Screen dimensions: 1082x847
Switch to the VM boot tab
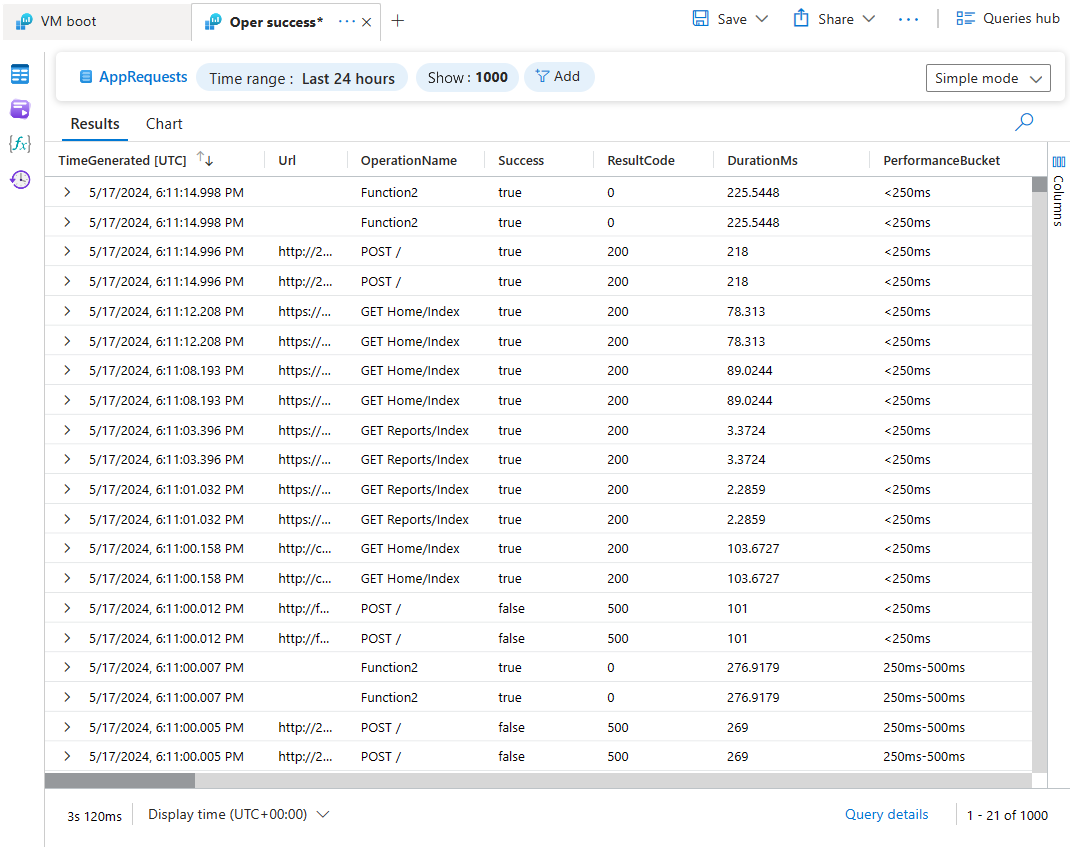click(x=68, y=21)
